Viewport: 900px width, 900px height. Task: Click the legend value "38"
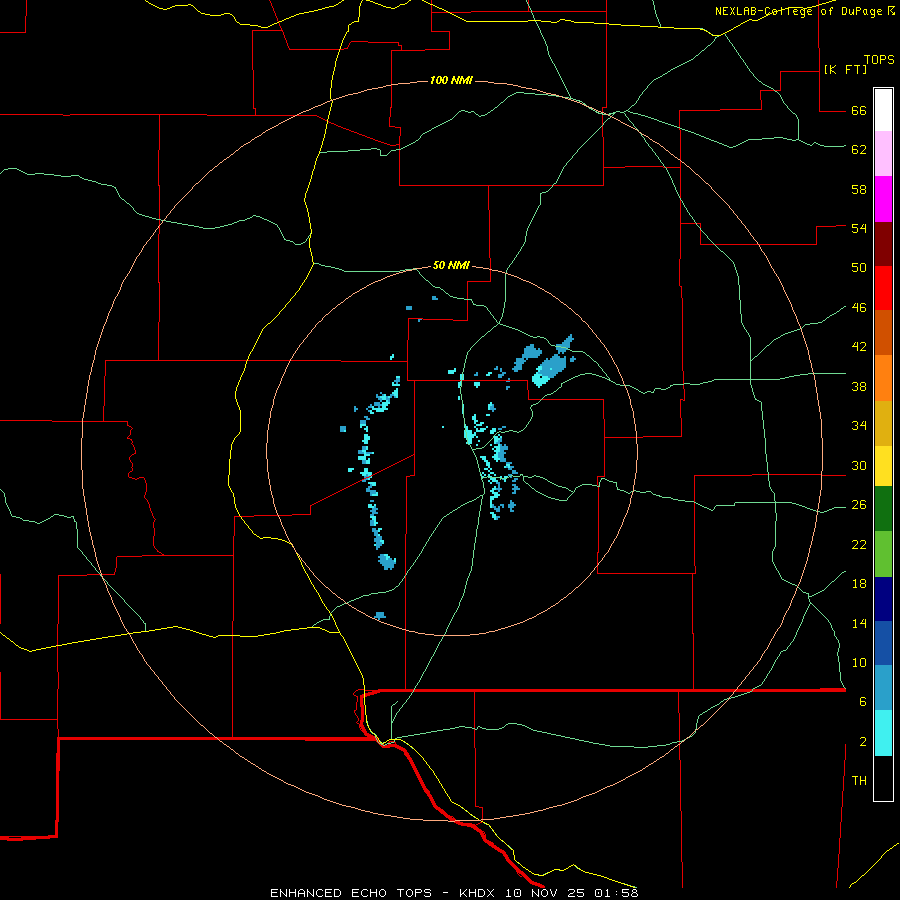coord(859,386)
